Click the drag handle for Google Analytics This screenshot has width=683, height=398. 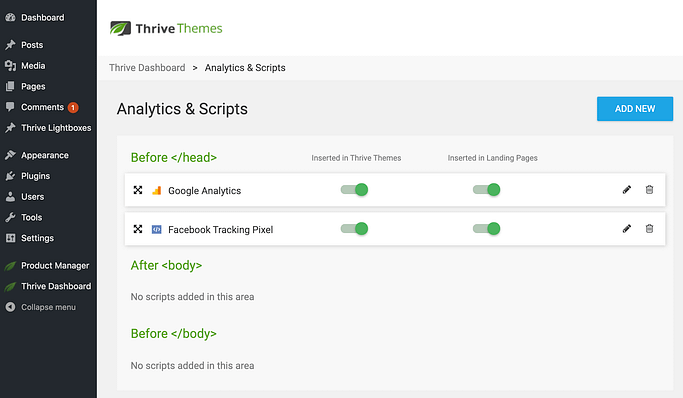tap(138, 190)
